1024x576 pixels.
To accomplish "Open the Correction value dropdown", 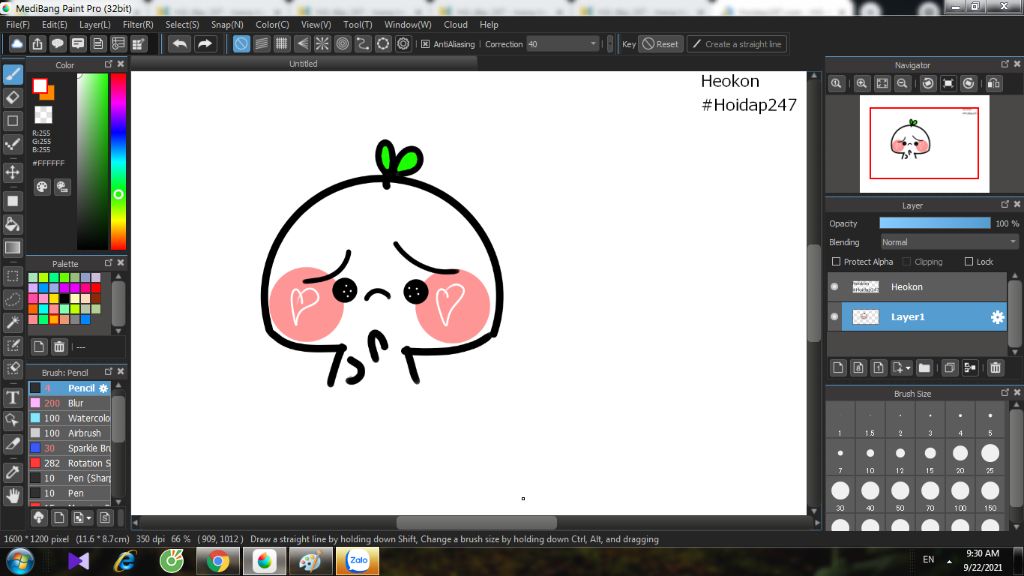I will coord(593,44).
